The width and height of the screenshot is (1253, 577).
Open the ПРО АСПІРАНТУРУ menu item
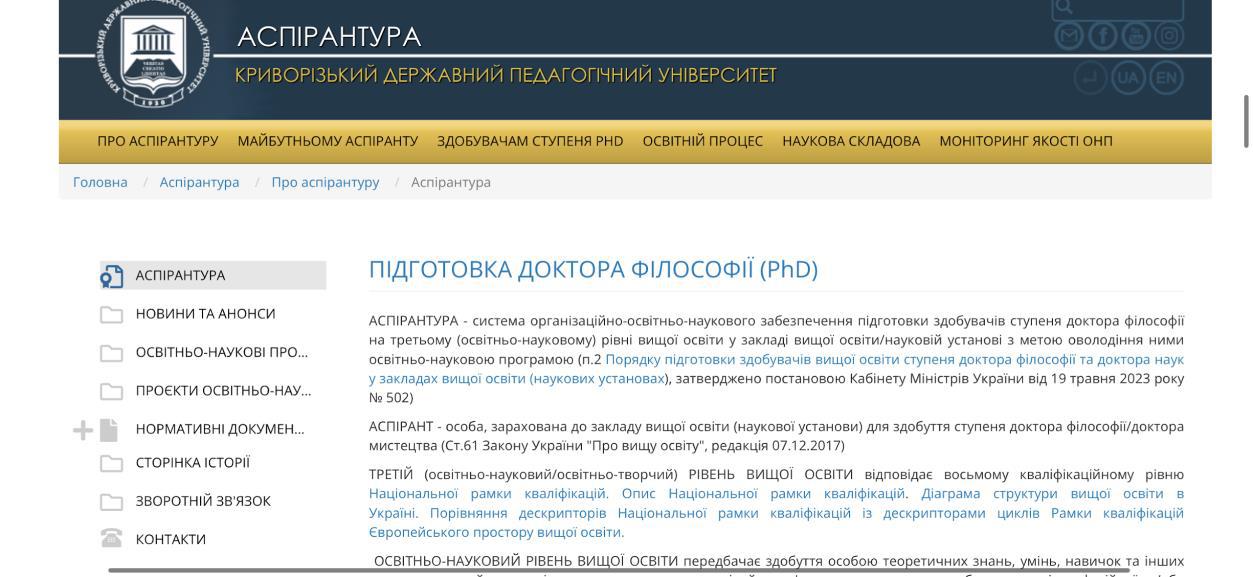(157, 141)
